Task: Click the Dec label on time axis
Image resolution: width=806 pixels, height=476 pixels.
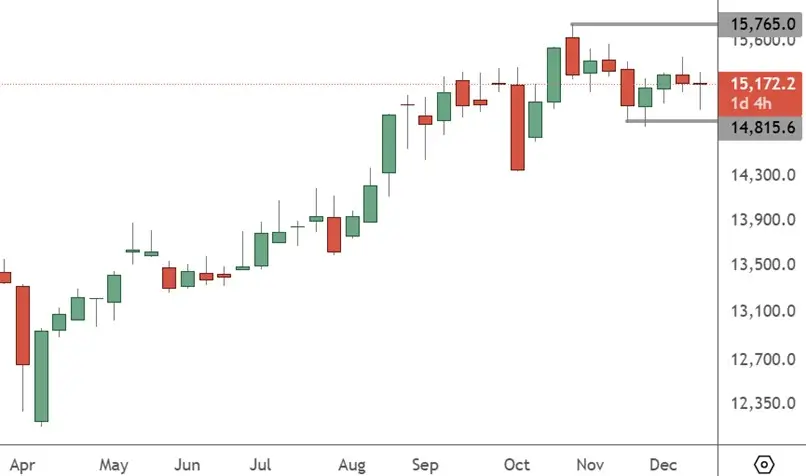Action: coord(664,465)
